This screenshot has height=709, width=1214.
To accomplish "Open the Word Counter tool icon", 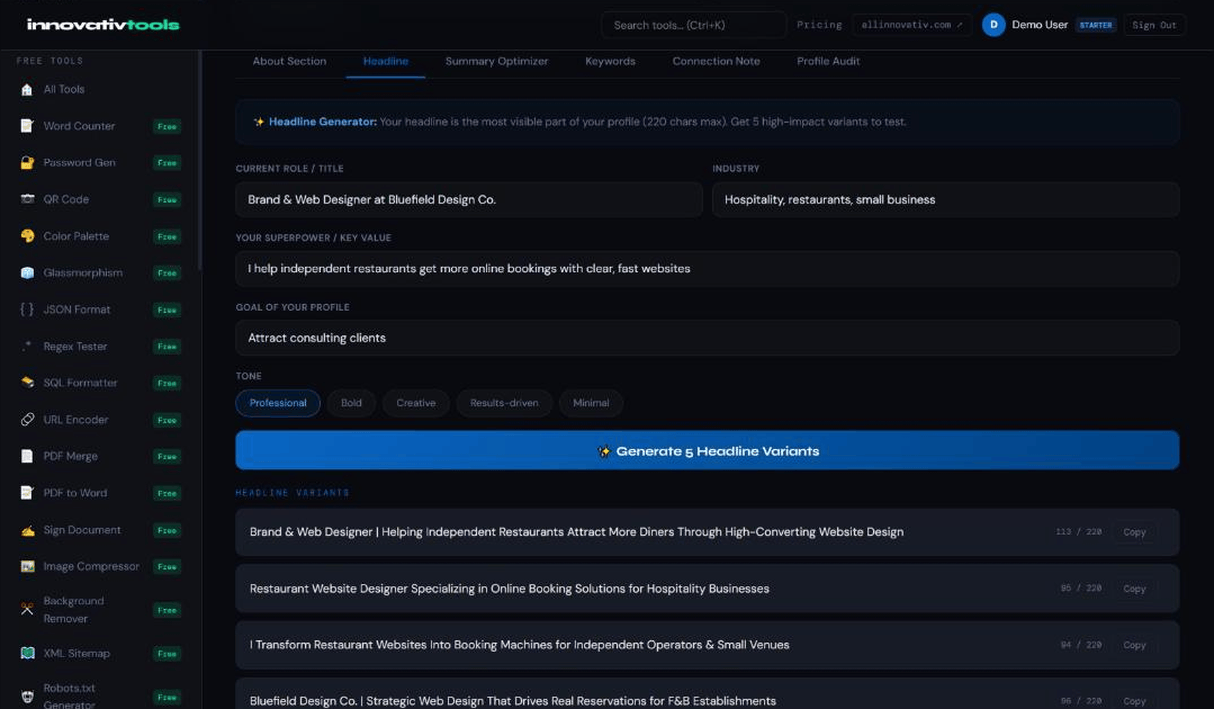I will click(x=27, y=126).
